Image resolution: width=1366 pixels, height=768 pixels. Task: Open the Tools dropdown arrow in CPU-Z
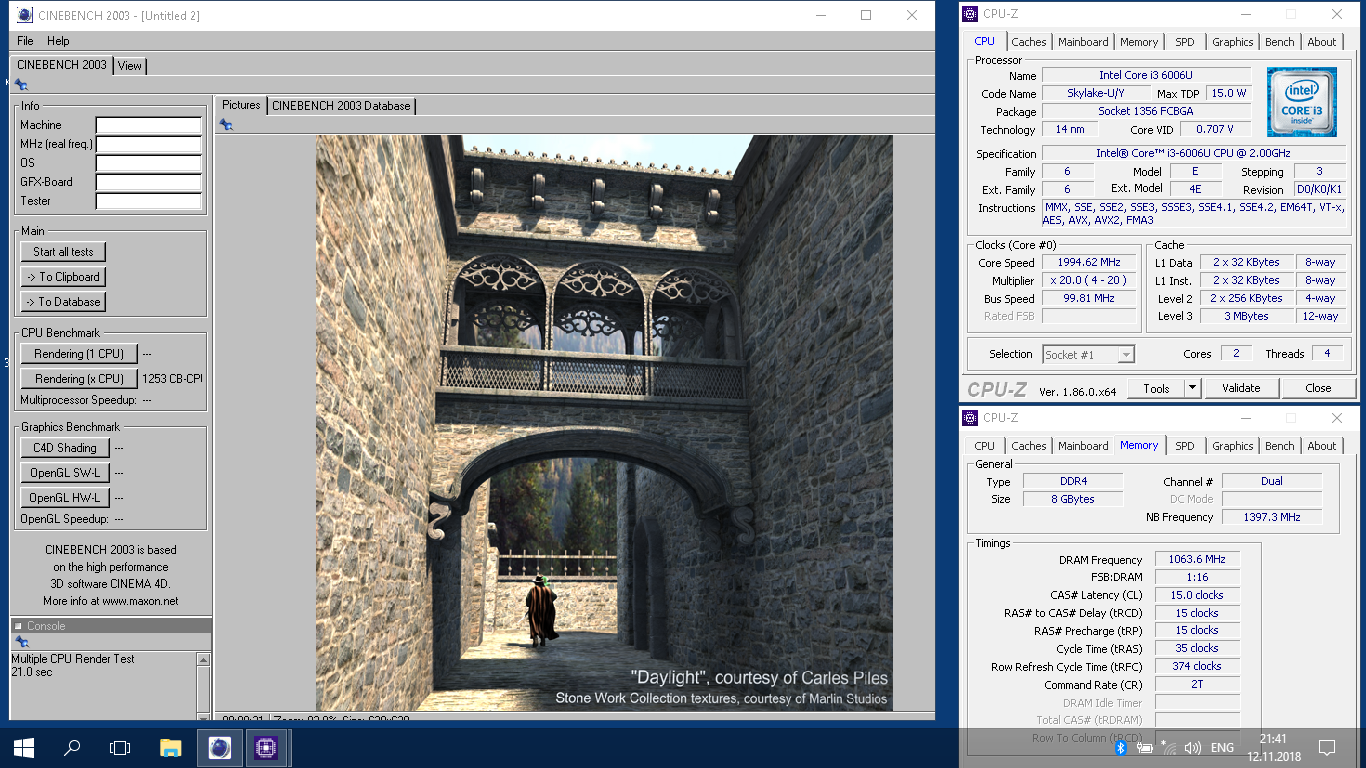point(1192,388)
